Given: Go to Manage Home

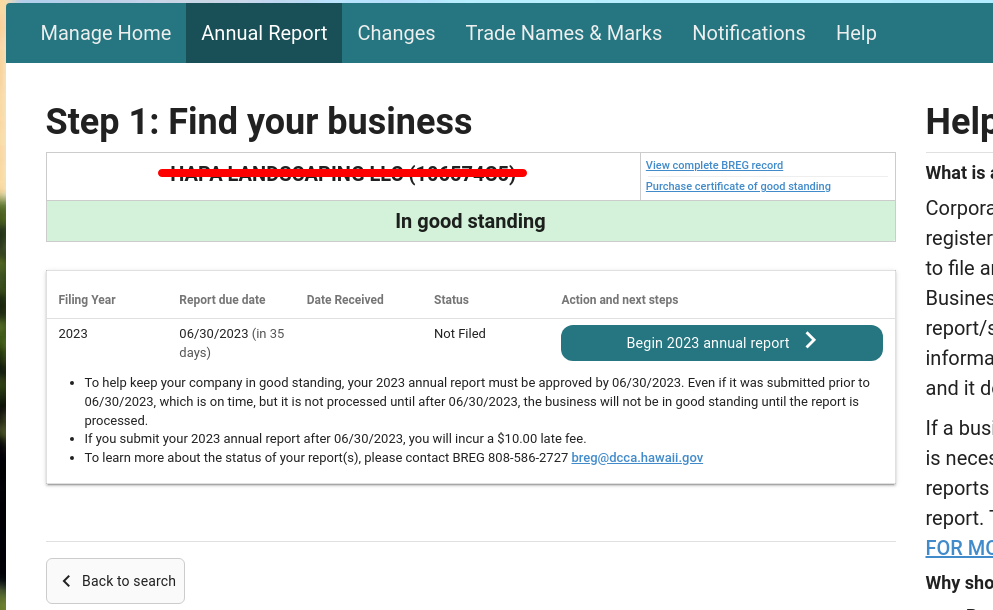Looking at the screenshot, I should click(105, 33).
